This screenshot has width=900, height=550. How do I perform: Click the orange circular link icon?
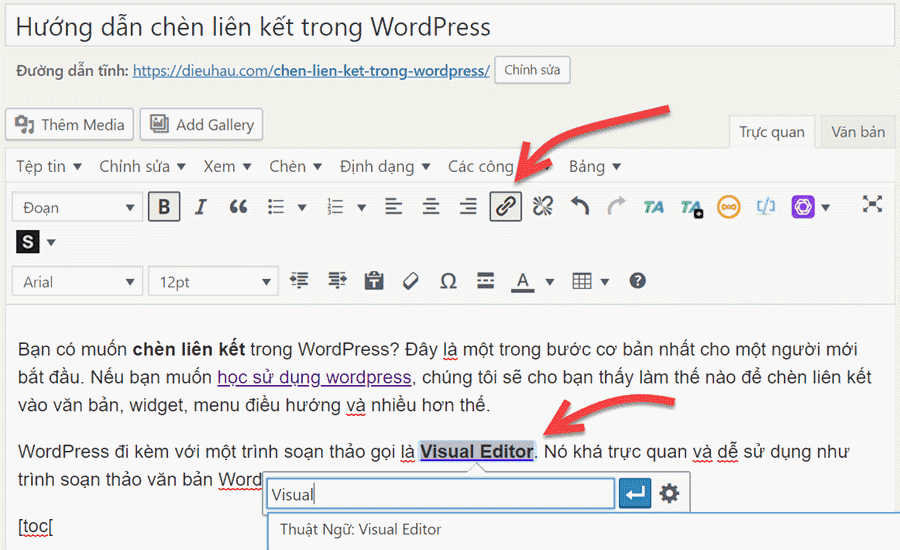(x=728, y=207)
